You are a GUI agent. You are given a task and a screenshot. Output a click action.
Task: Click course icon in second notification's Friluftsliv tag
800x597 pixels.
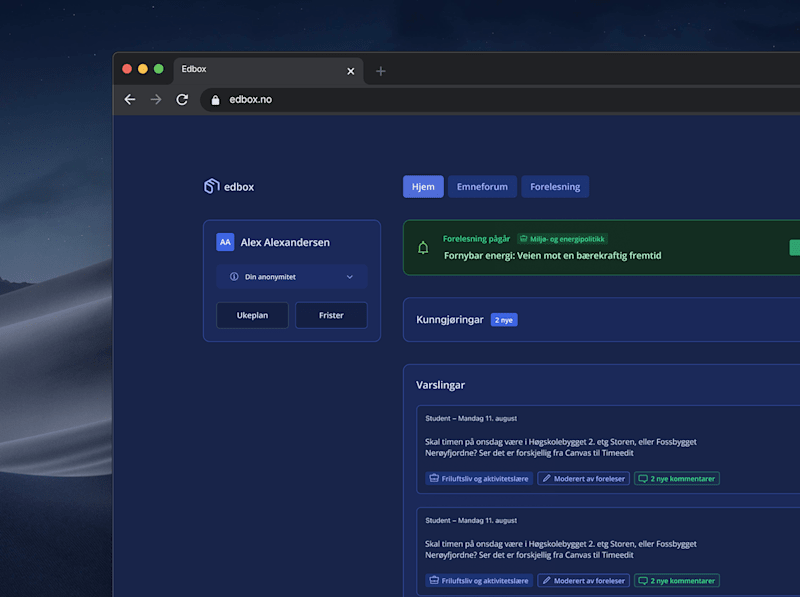434,580
